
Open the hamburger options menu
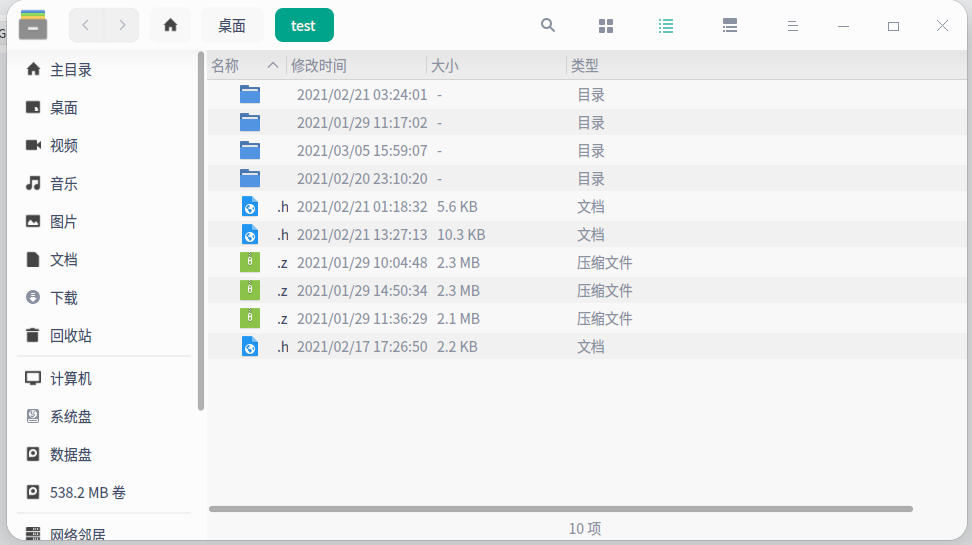pyautogui.click(x=792, y=26)
